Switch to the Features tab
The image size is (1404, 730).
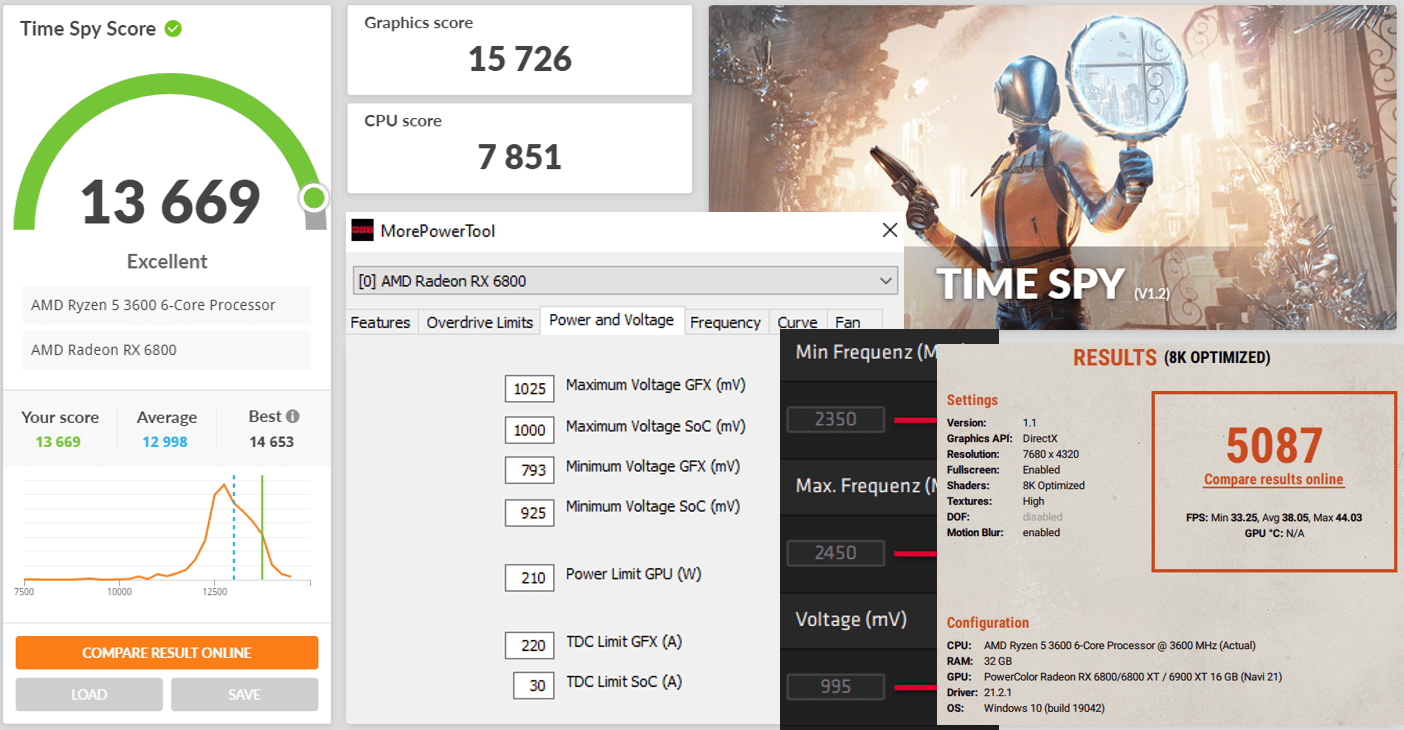(380, 322)
